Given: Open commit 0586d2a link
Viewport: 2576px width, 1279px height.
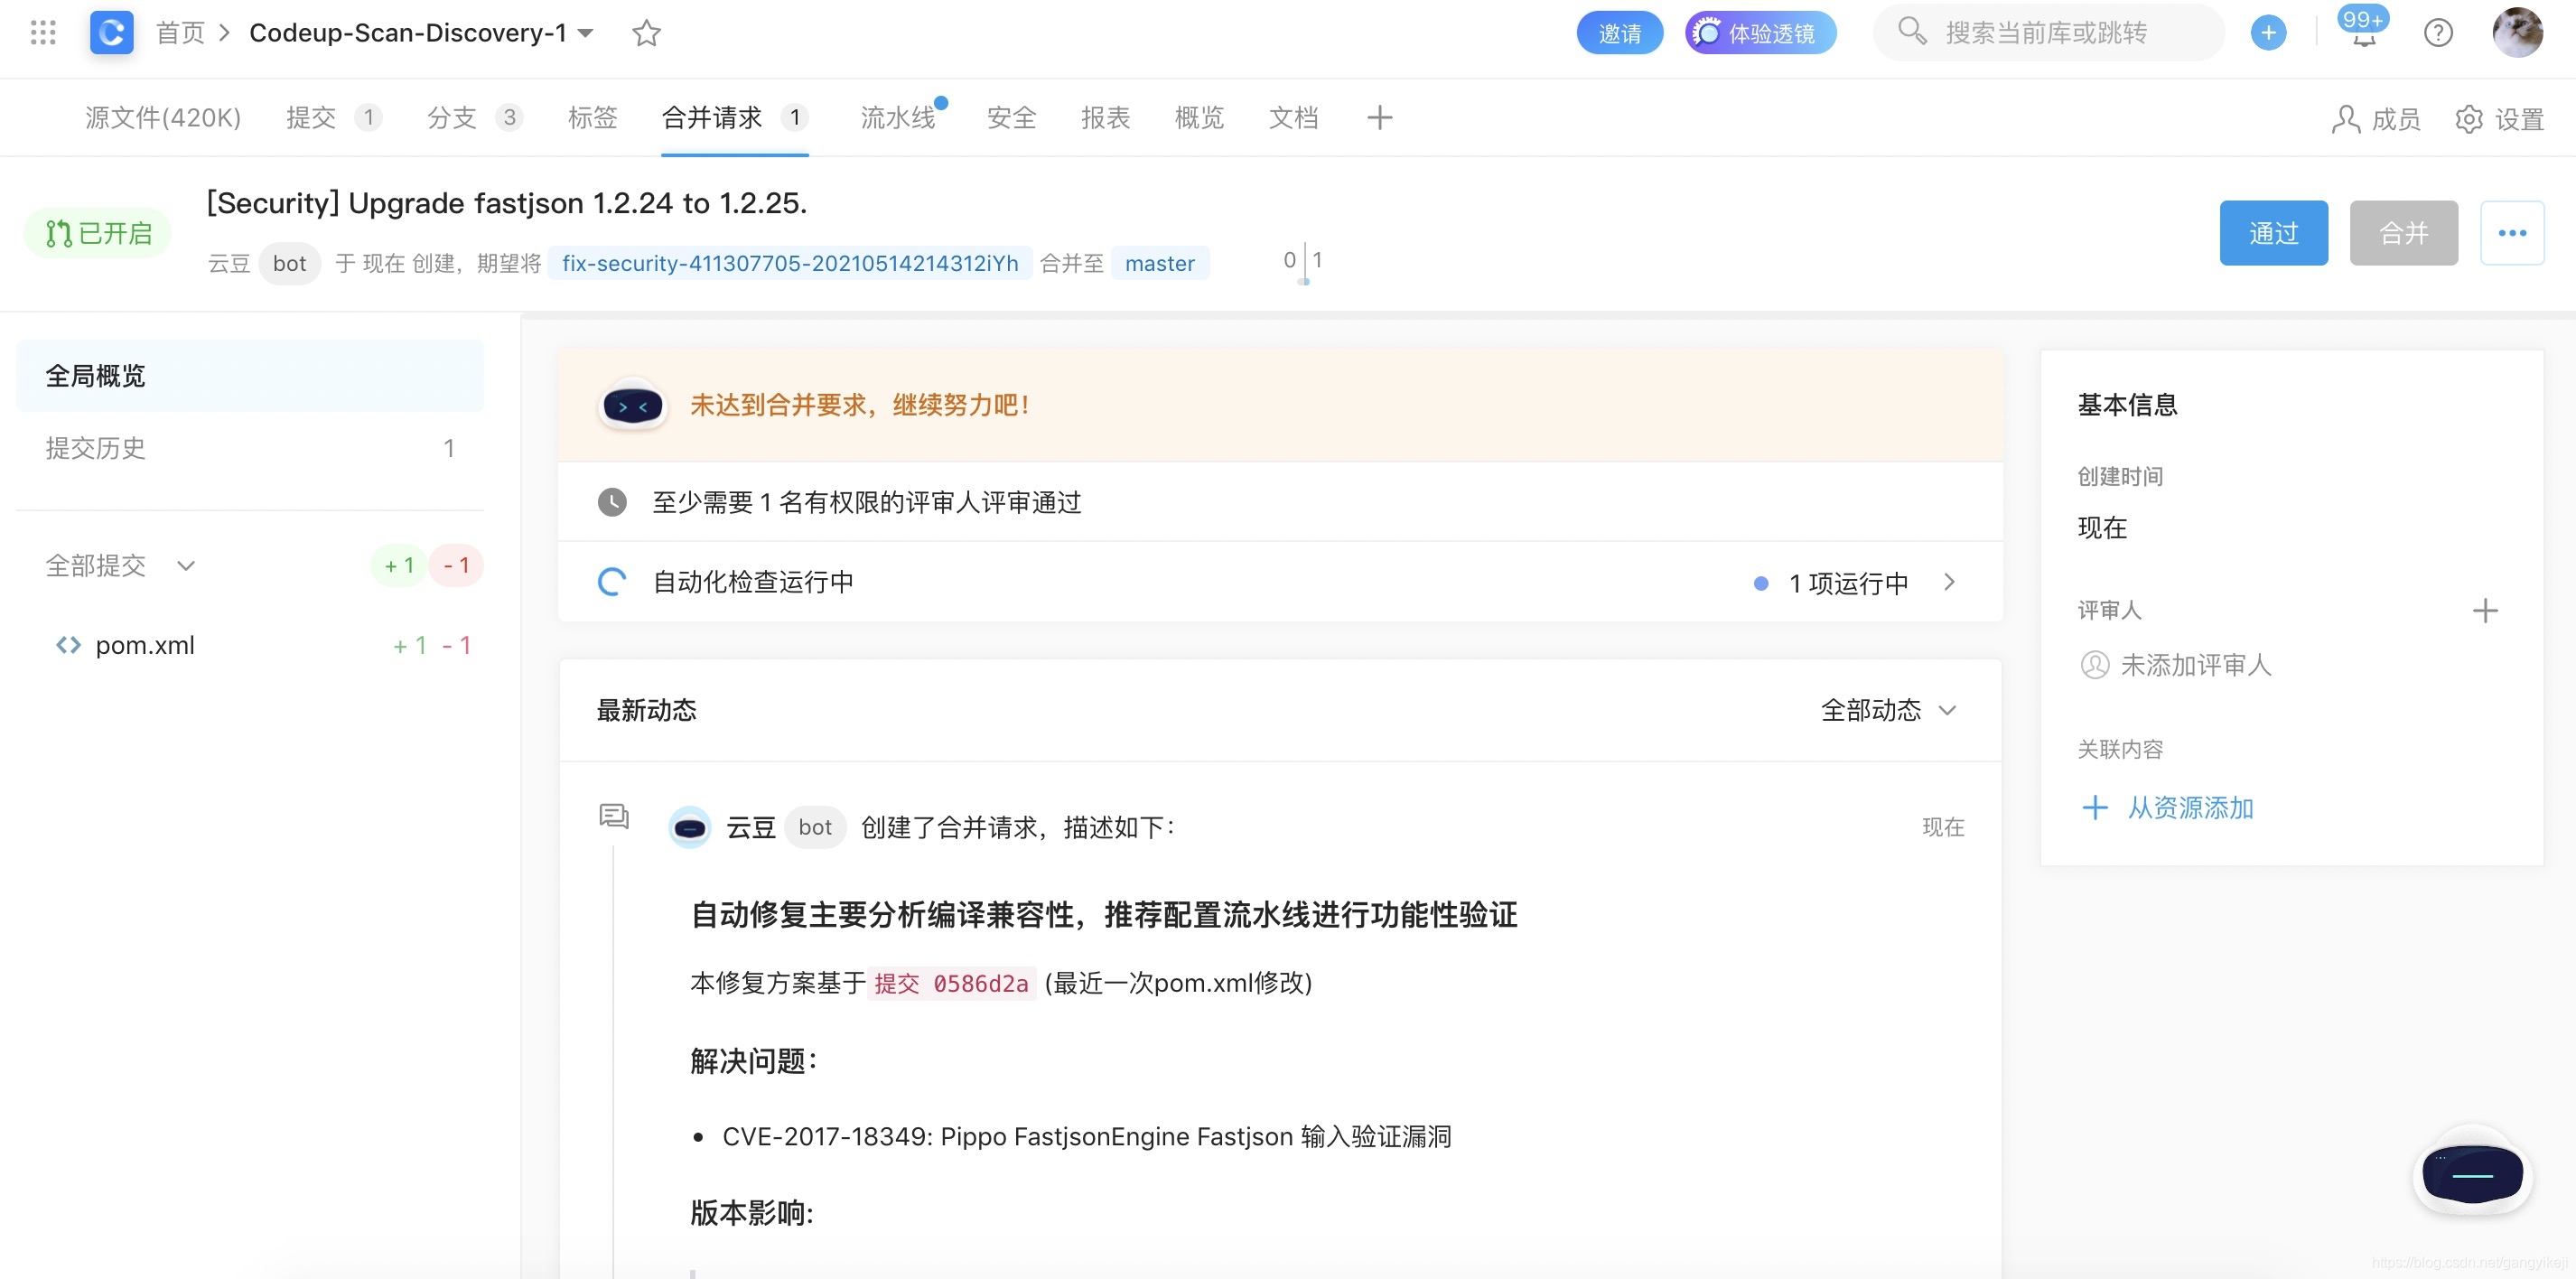Looking at the screenshot, I should 951,983.
